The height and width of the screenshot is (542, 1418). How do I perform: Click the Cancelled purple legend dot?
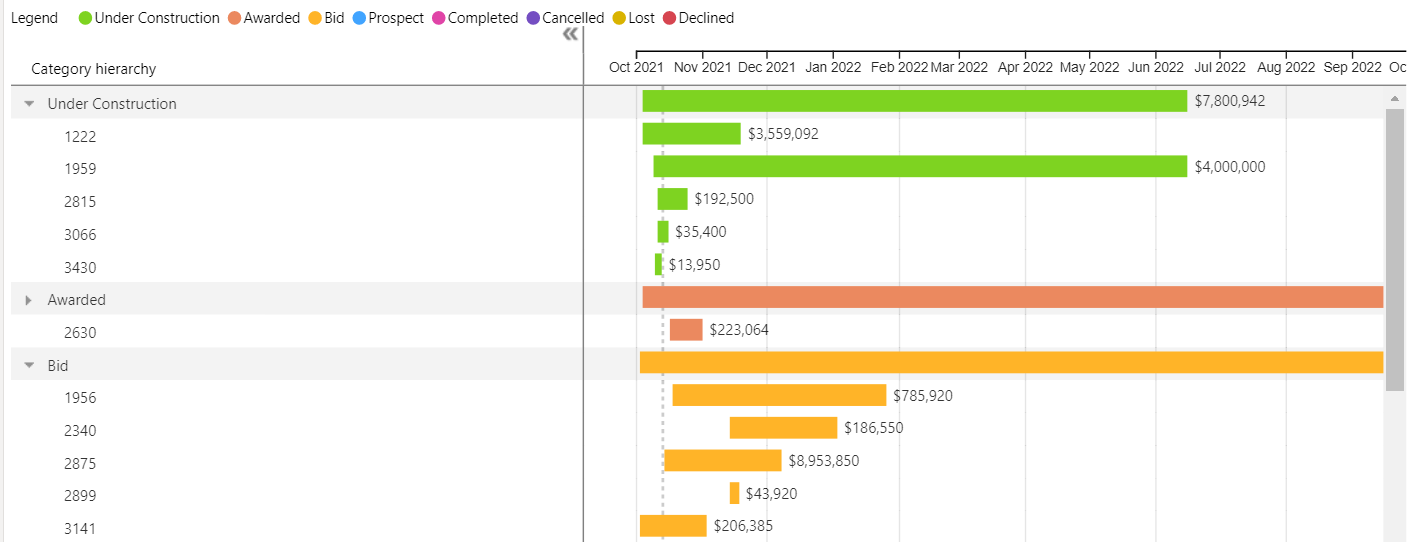click(x=533, y=18)
